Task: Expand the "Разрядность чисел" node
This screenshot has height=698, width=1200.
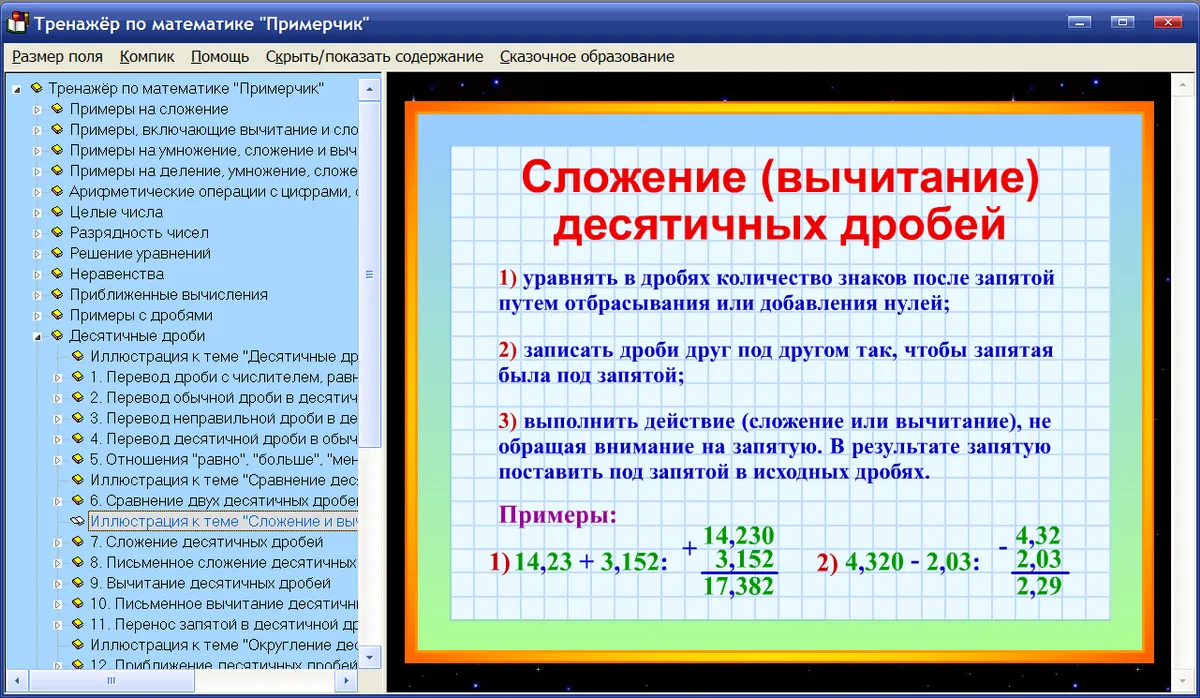Action: pos(38,233)
